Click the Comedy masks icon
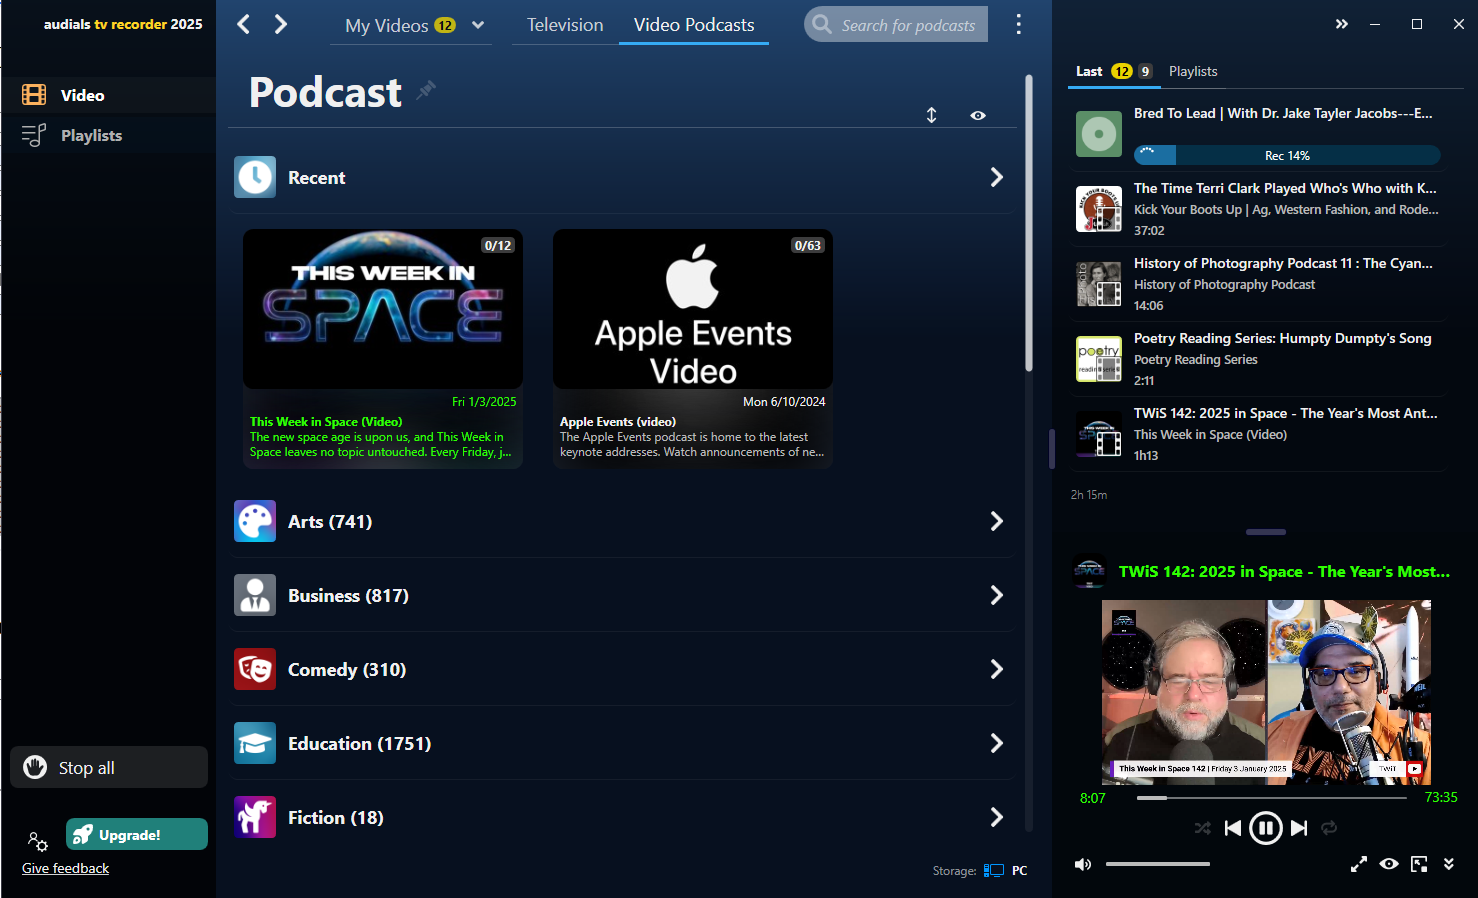This screenshot has width=1478, height=898. 255,669
